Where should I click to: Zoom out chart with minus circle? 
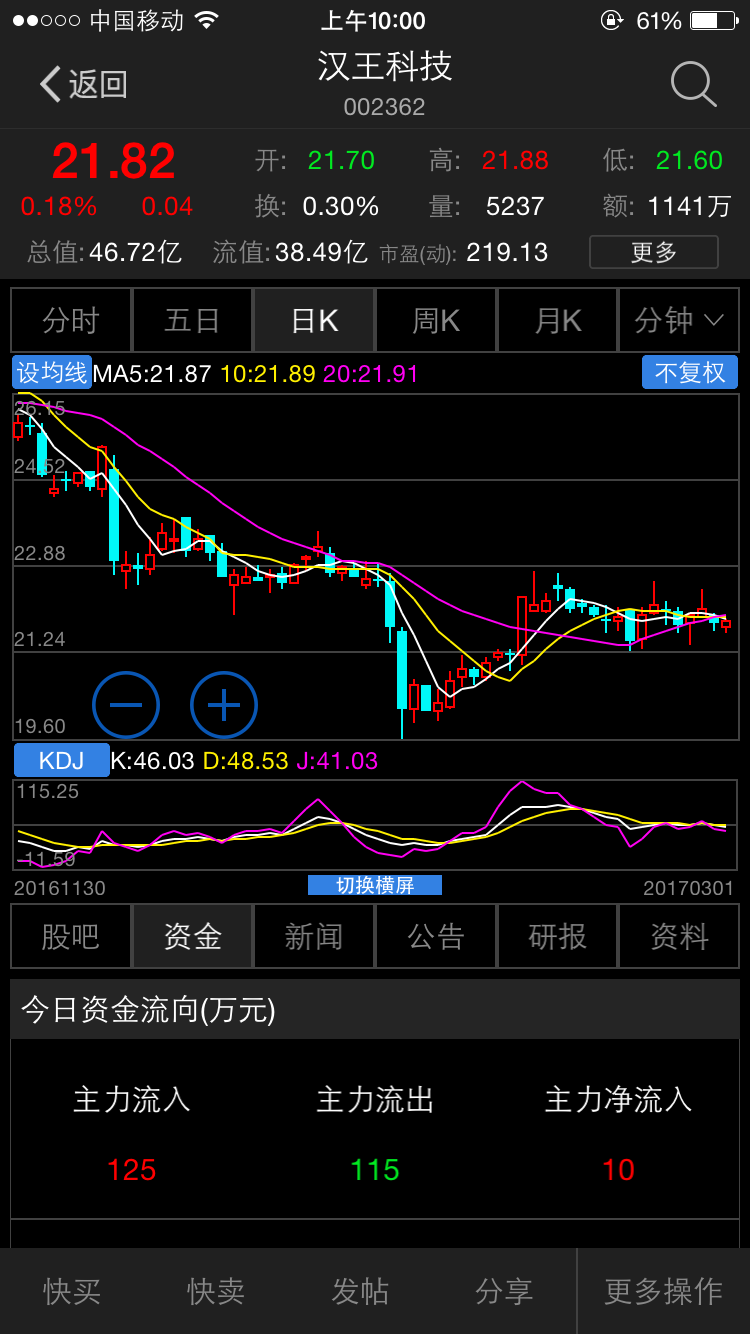tap(126, 705)
